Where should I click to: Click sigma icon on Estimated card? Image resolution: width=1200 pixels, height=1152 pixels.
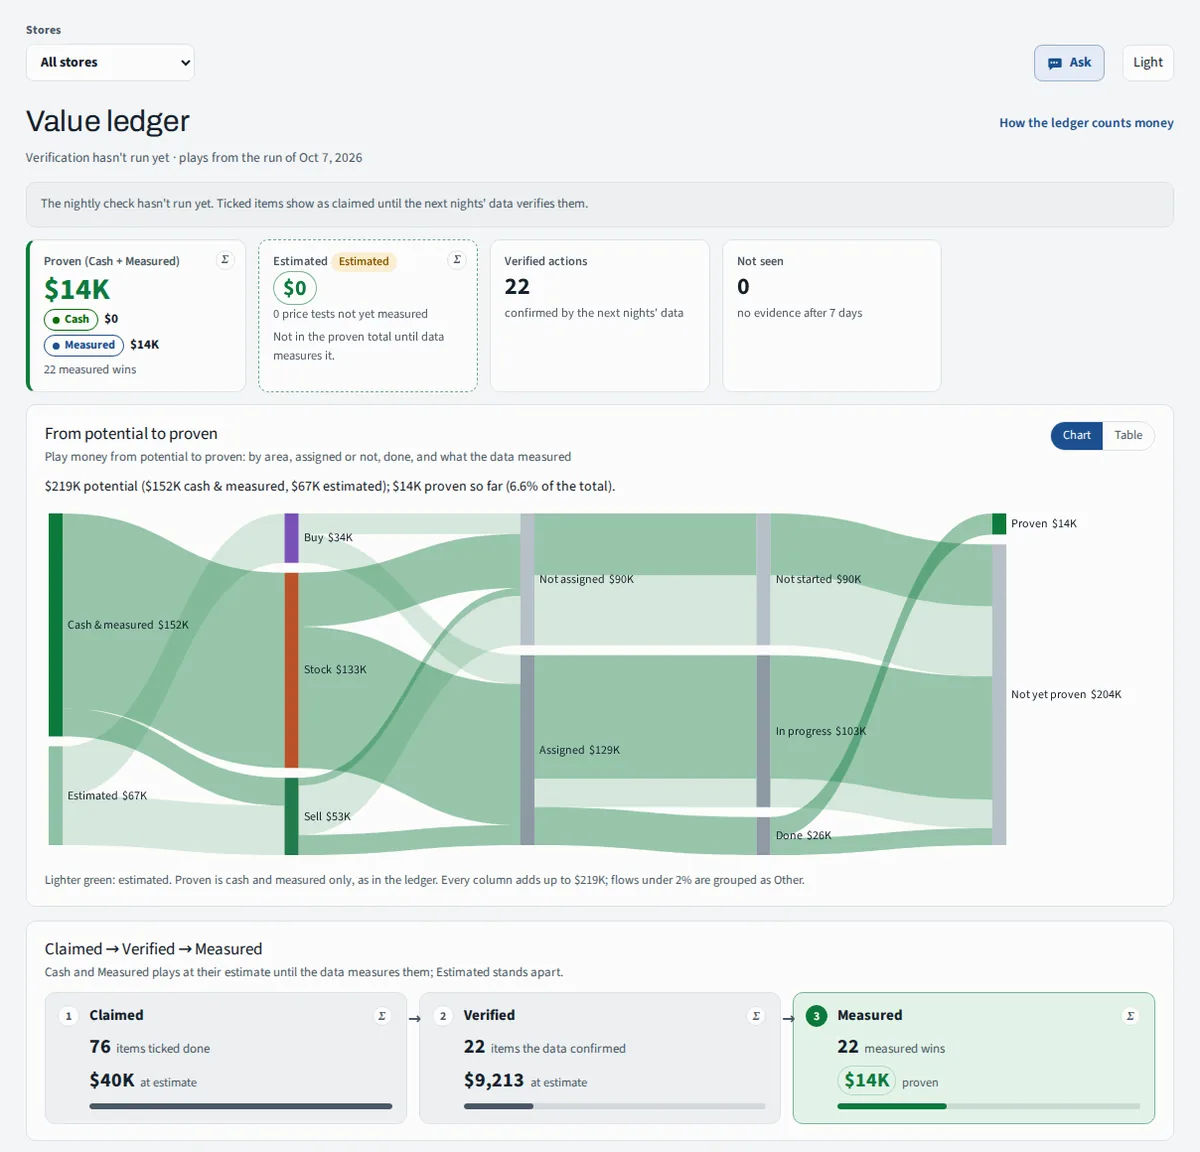457,260
